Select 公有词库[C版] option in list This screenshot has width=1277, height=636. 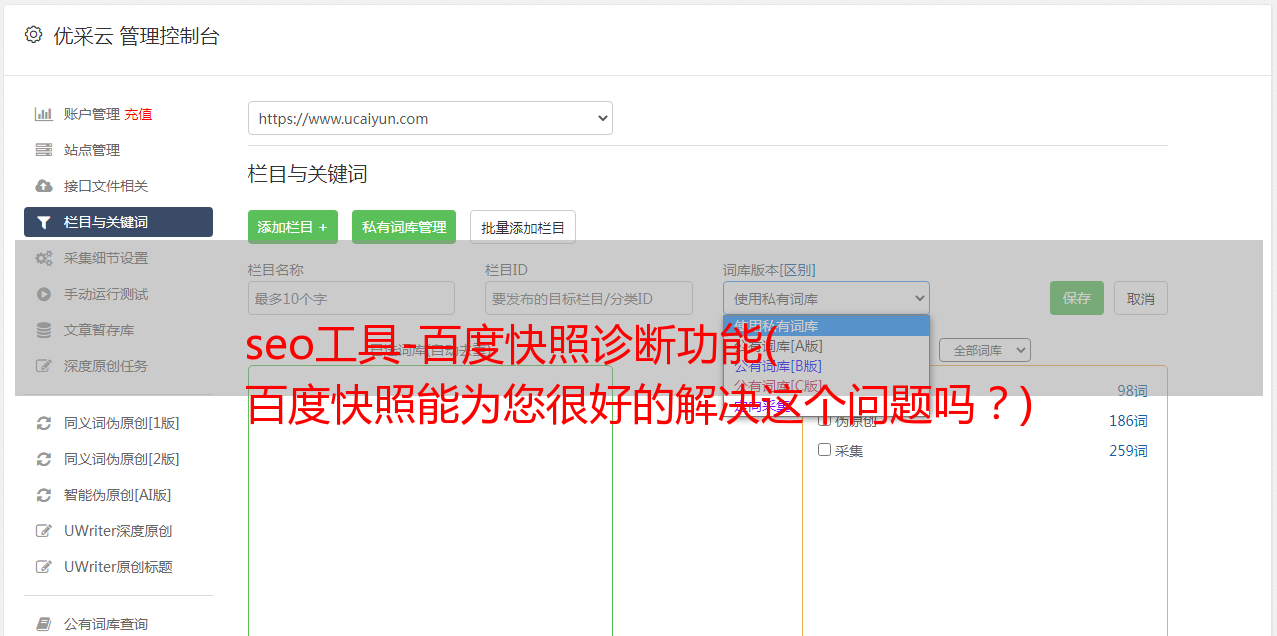click(x=826, y=386)
